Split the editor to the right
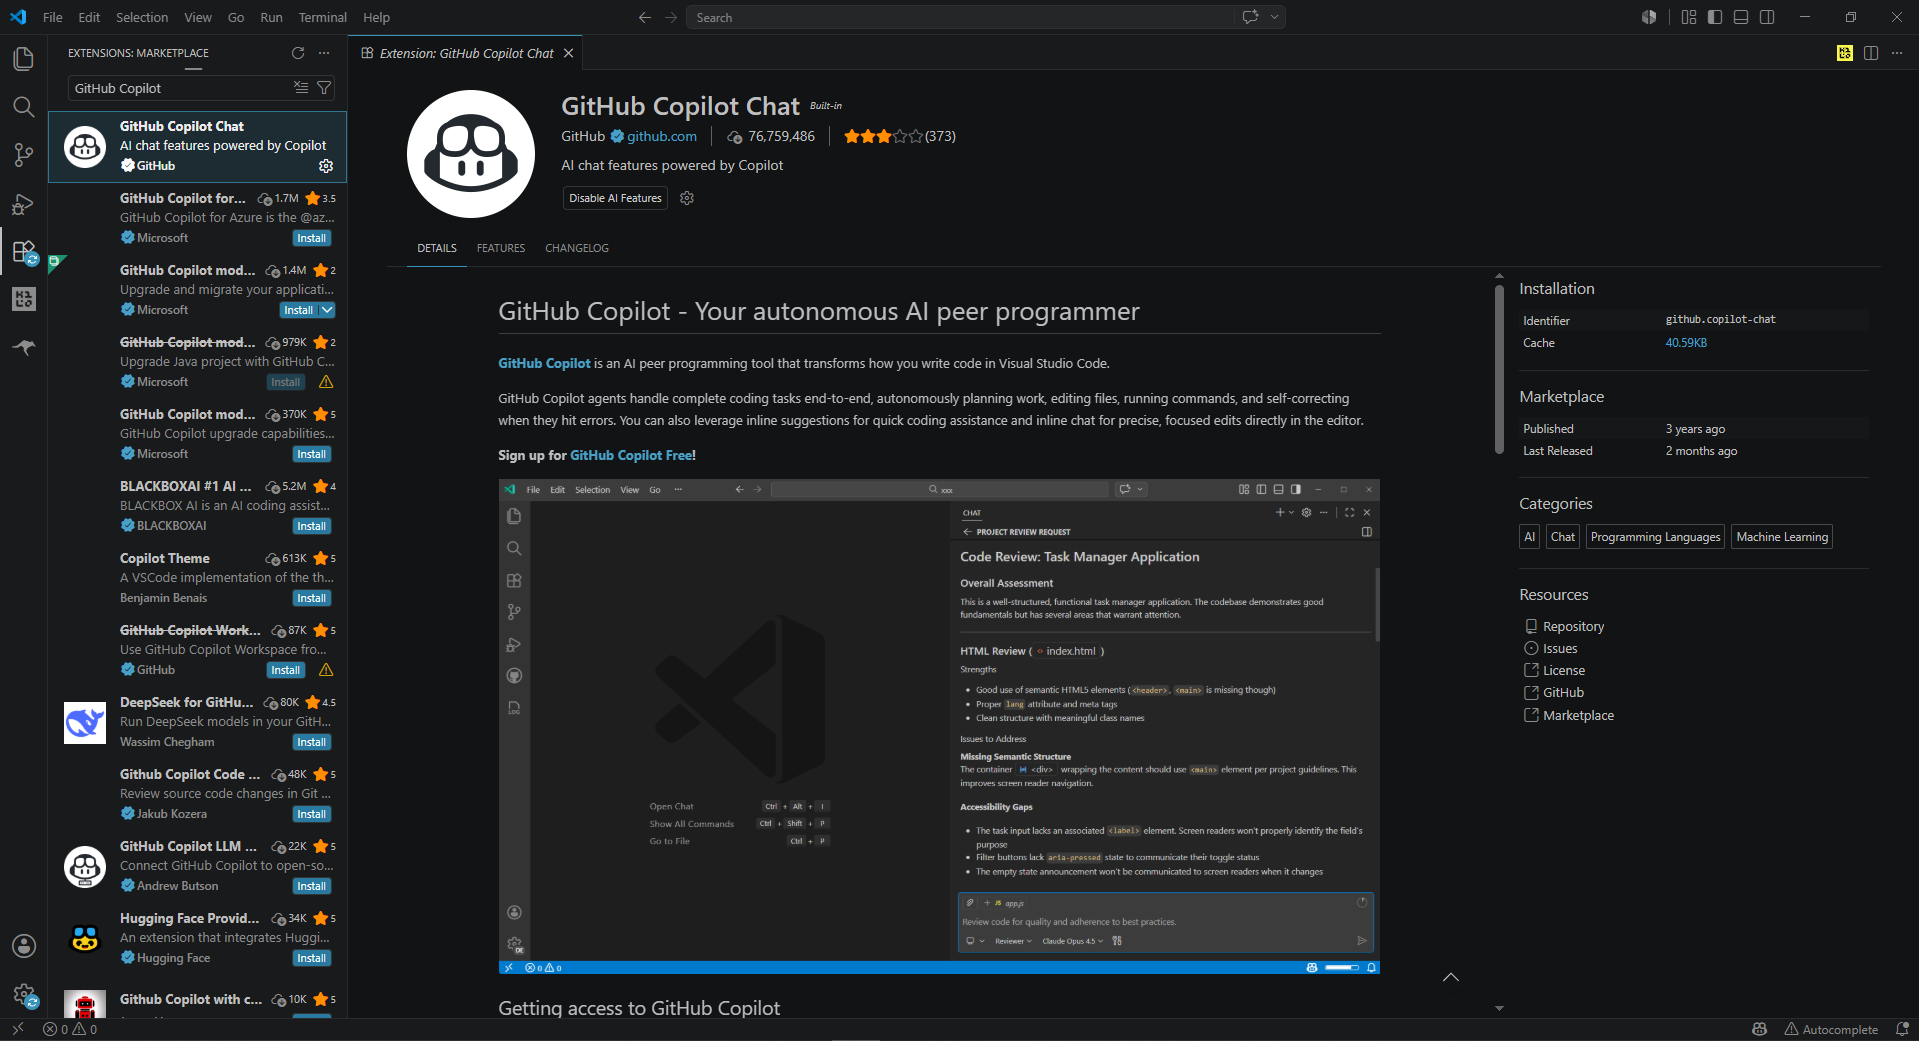1919x1041 pixels. [x=1871, y=53]
